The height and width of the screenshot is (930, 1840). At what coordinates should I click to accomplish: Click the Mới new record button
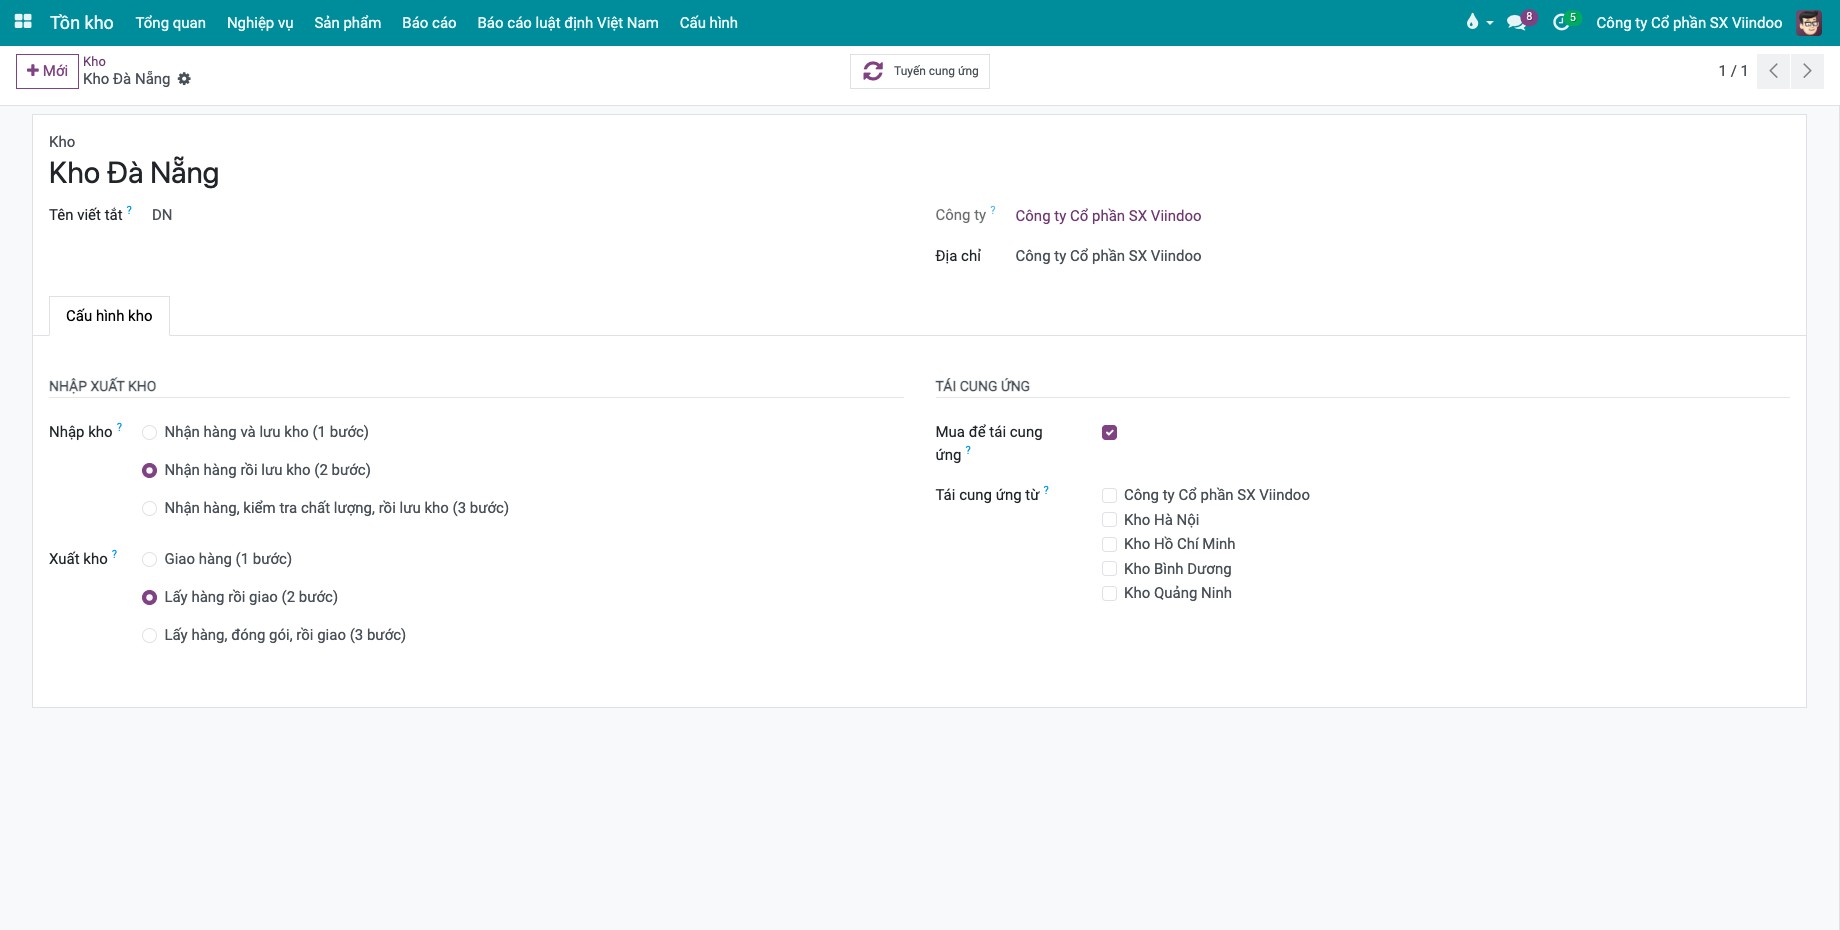coord(47,71)
